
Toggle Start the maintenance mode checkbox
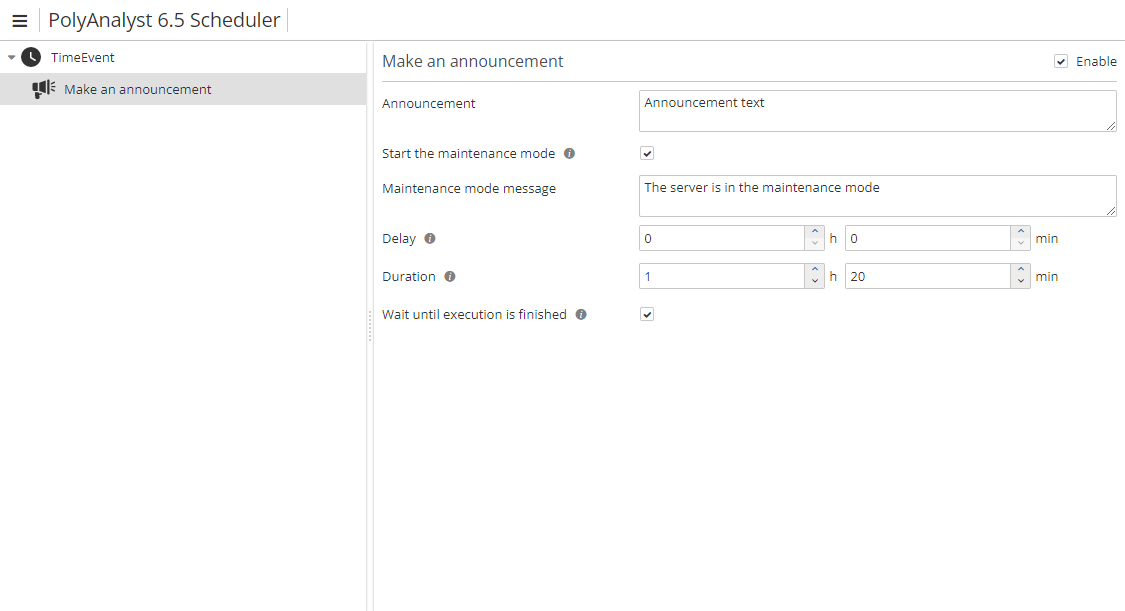click(647, 154)
